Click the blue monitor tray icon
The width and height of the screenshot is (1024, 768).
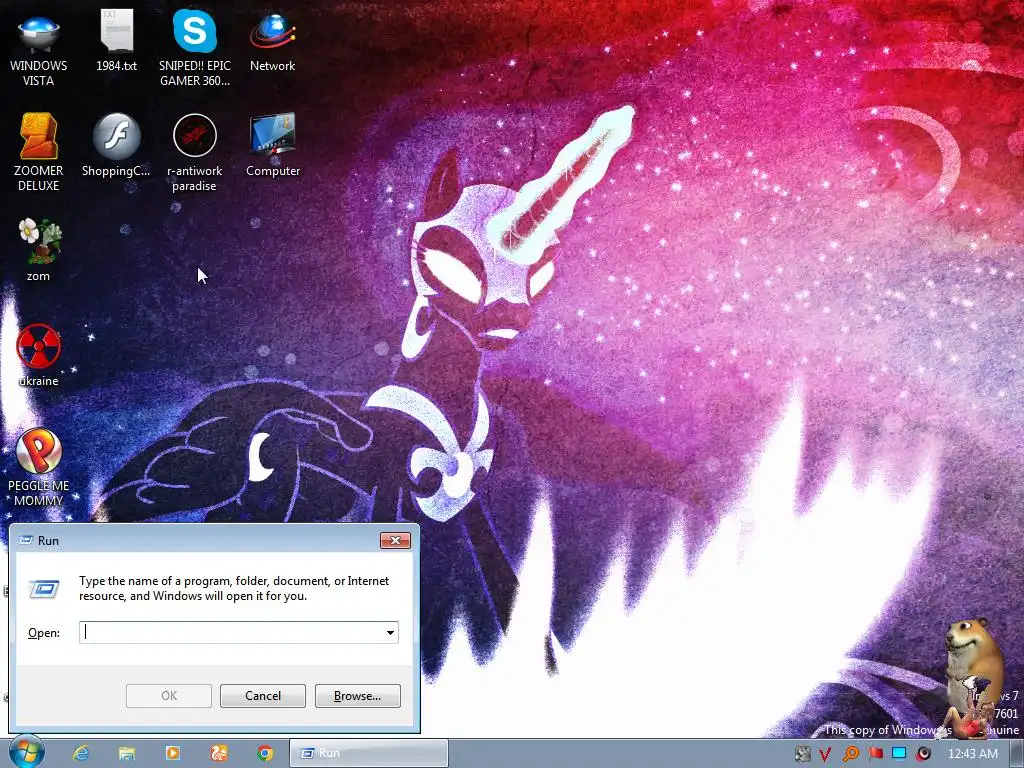coord(899,754)
